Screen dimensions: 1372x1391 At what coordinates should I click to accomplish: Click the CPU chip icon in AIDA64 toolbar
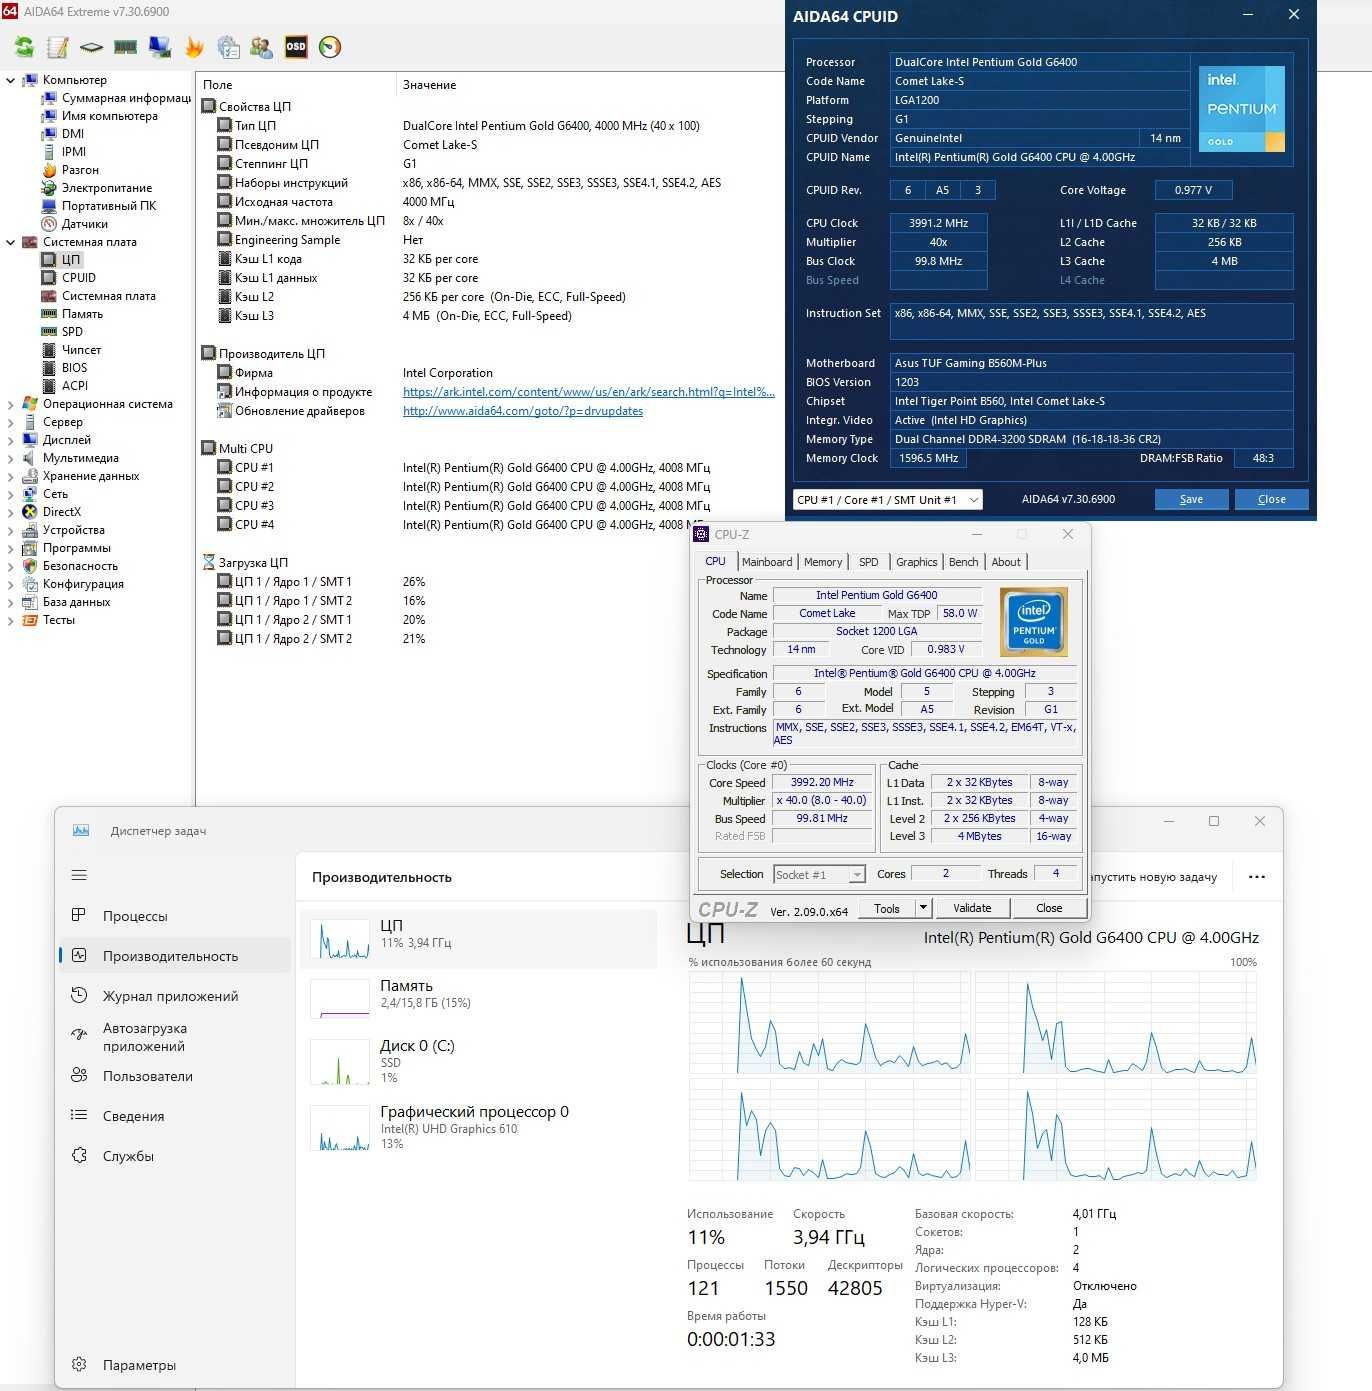(91, 47)
